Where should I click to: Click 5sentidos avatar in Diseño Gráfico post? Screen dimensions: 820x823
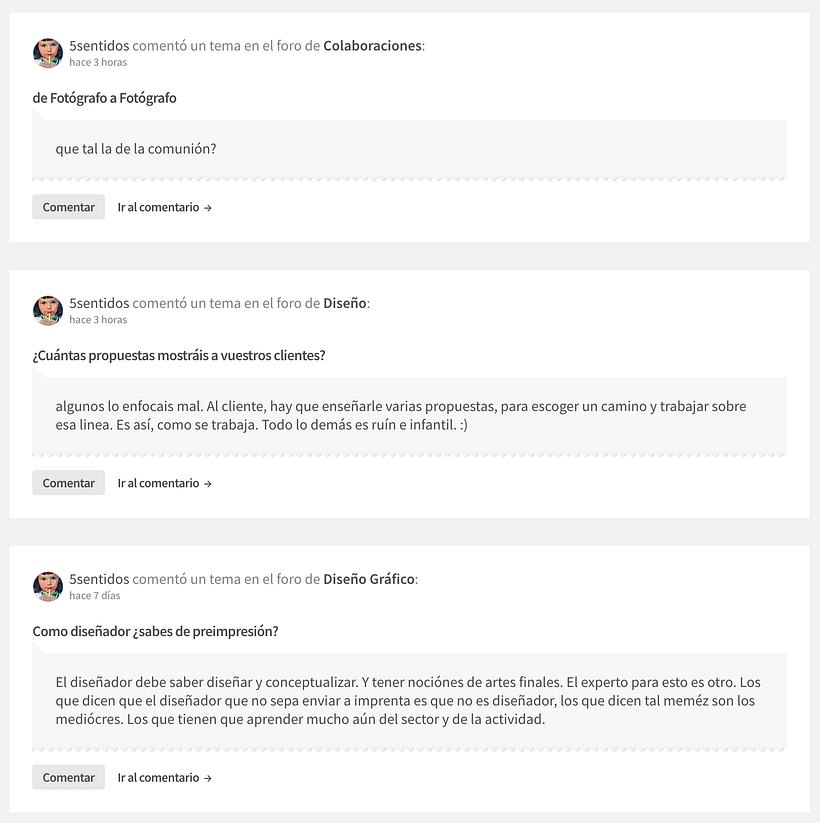[48, 586]
